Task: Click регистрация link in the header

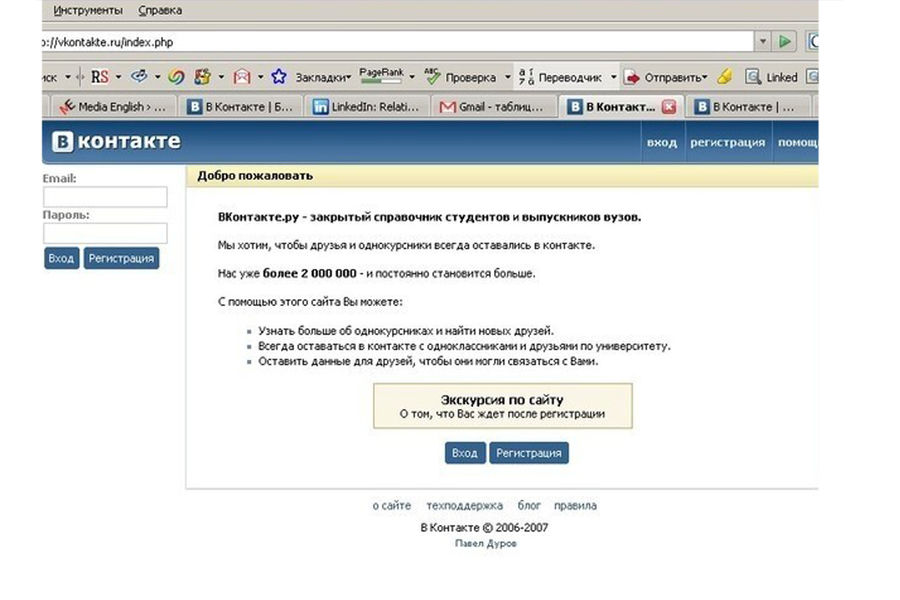Action: [728, 142]
